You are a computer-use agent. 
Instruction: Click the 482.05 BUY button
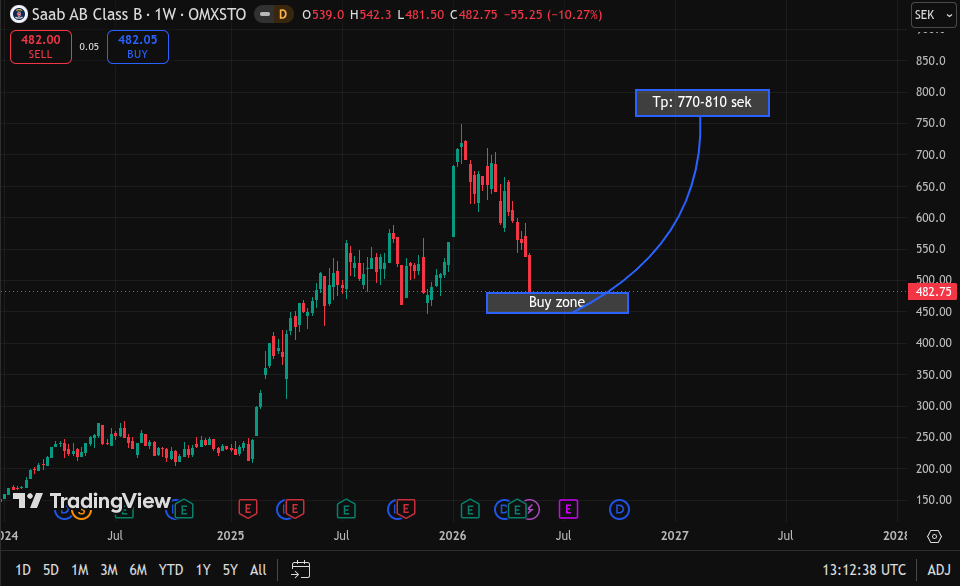coord(138,47)
